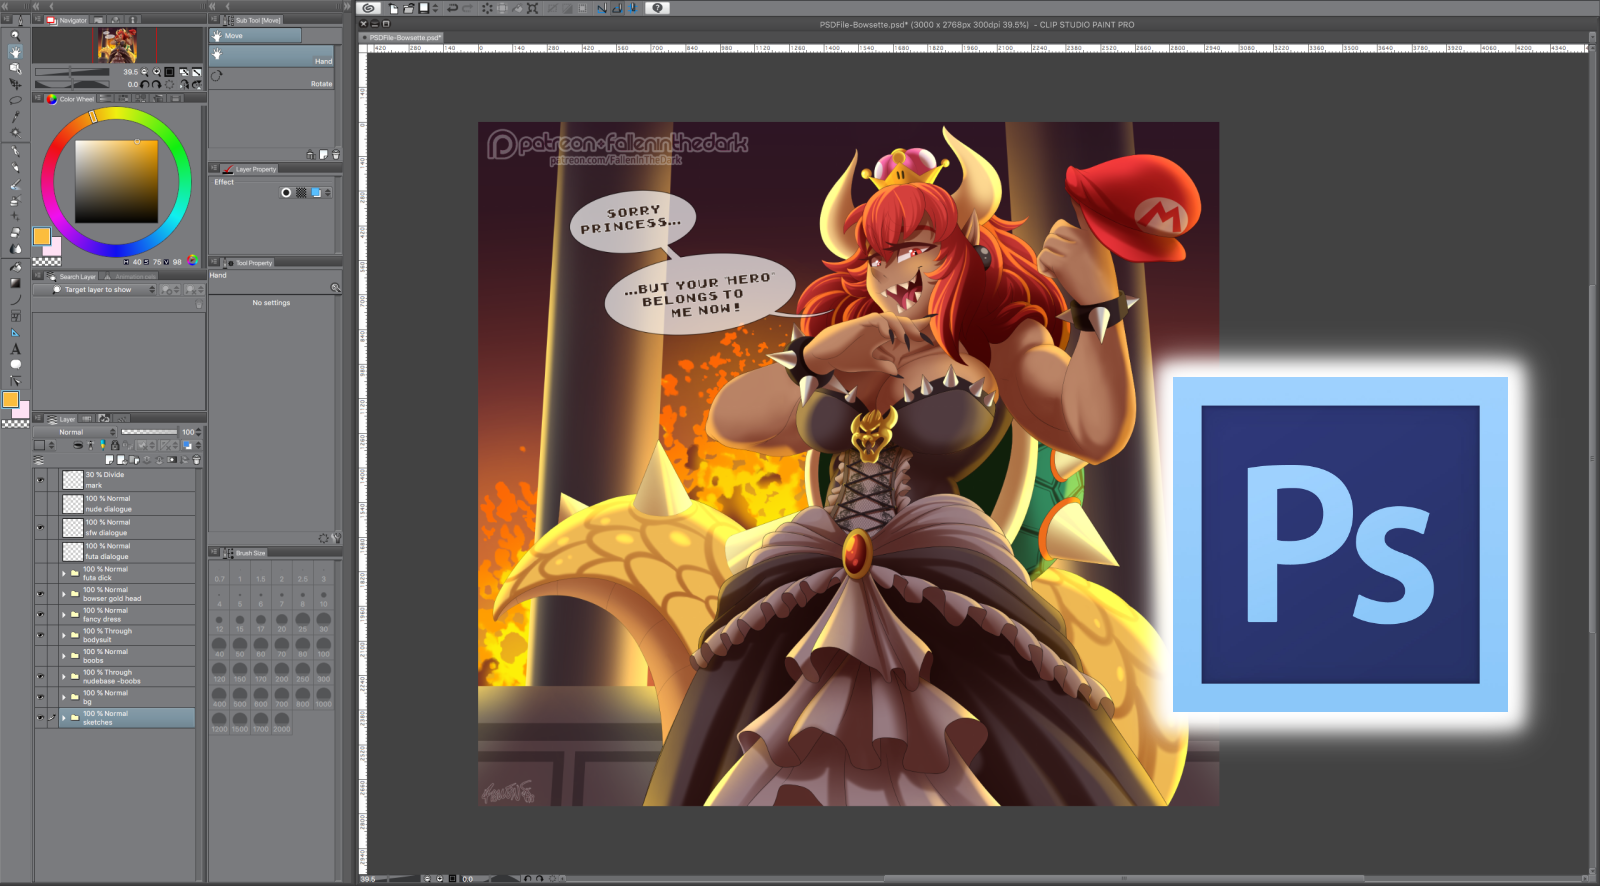
Task: Show the nude dialogue layer
Action: [x=41, y=504]
